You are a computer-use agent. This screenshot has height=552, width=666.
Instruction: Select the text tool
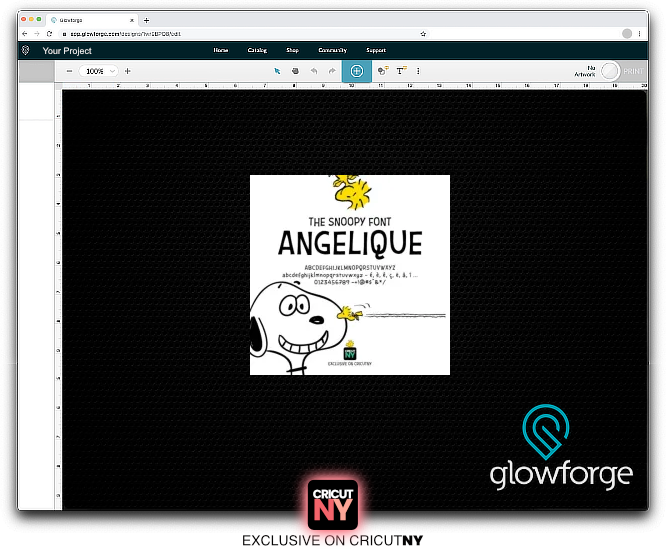click(x=401, y=71)
